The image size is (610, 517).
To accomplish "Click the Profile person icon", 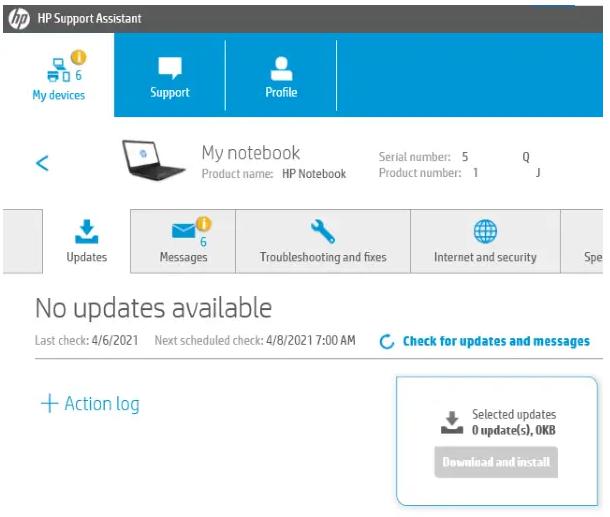I will (x=281, y=68).
